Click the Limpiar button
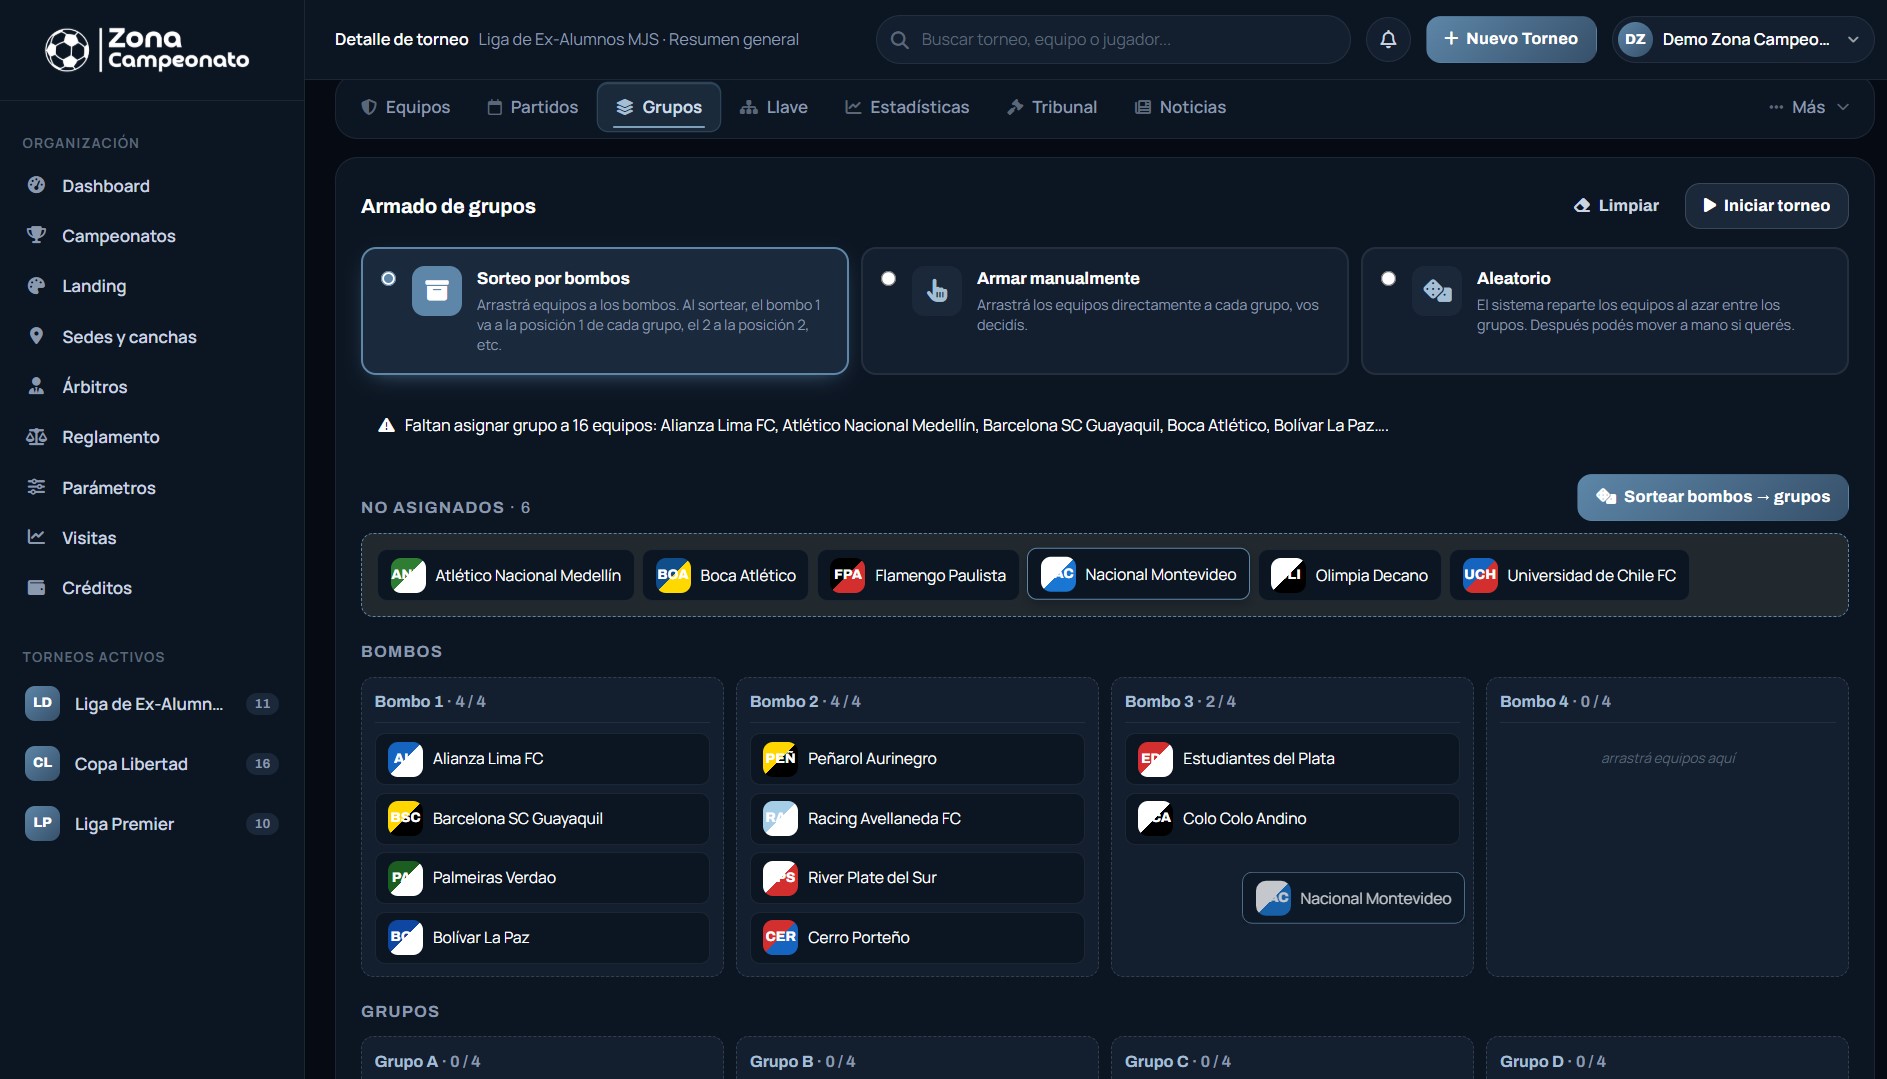The image size is (1887, 1079). click(x=1616, y=205)
